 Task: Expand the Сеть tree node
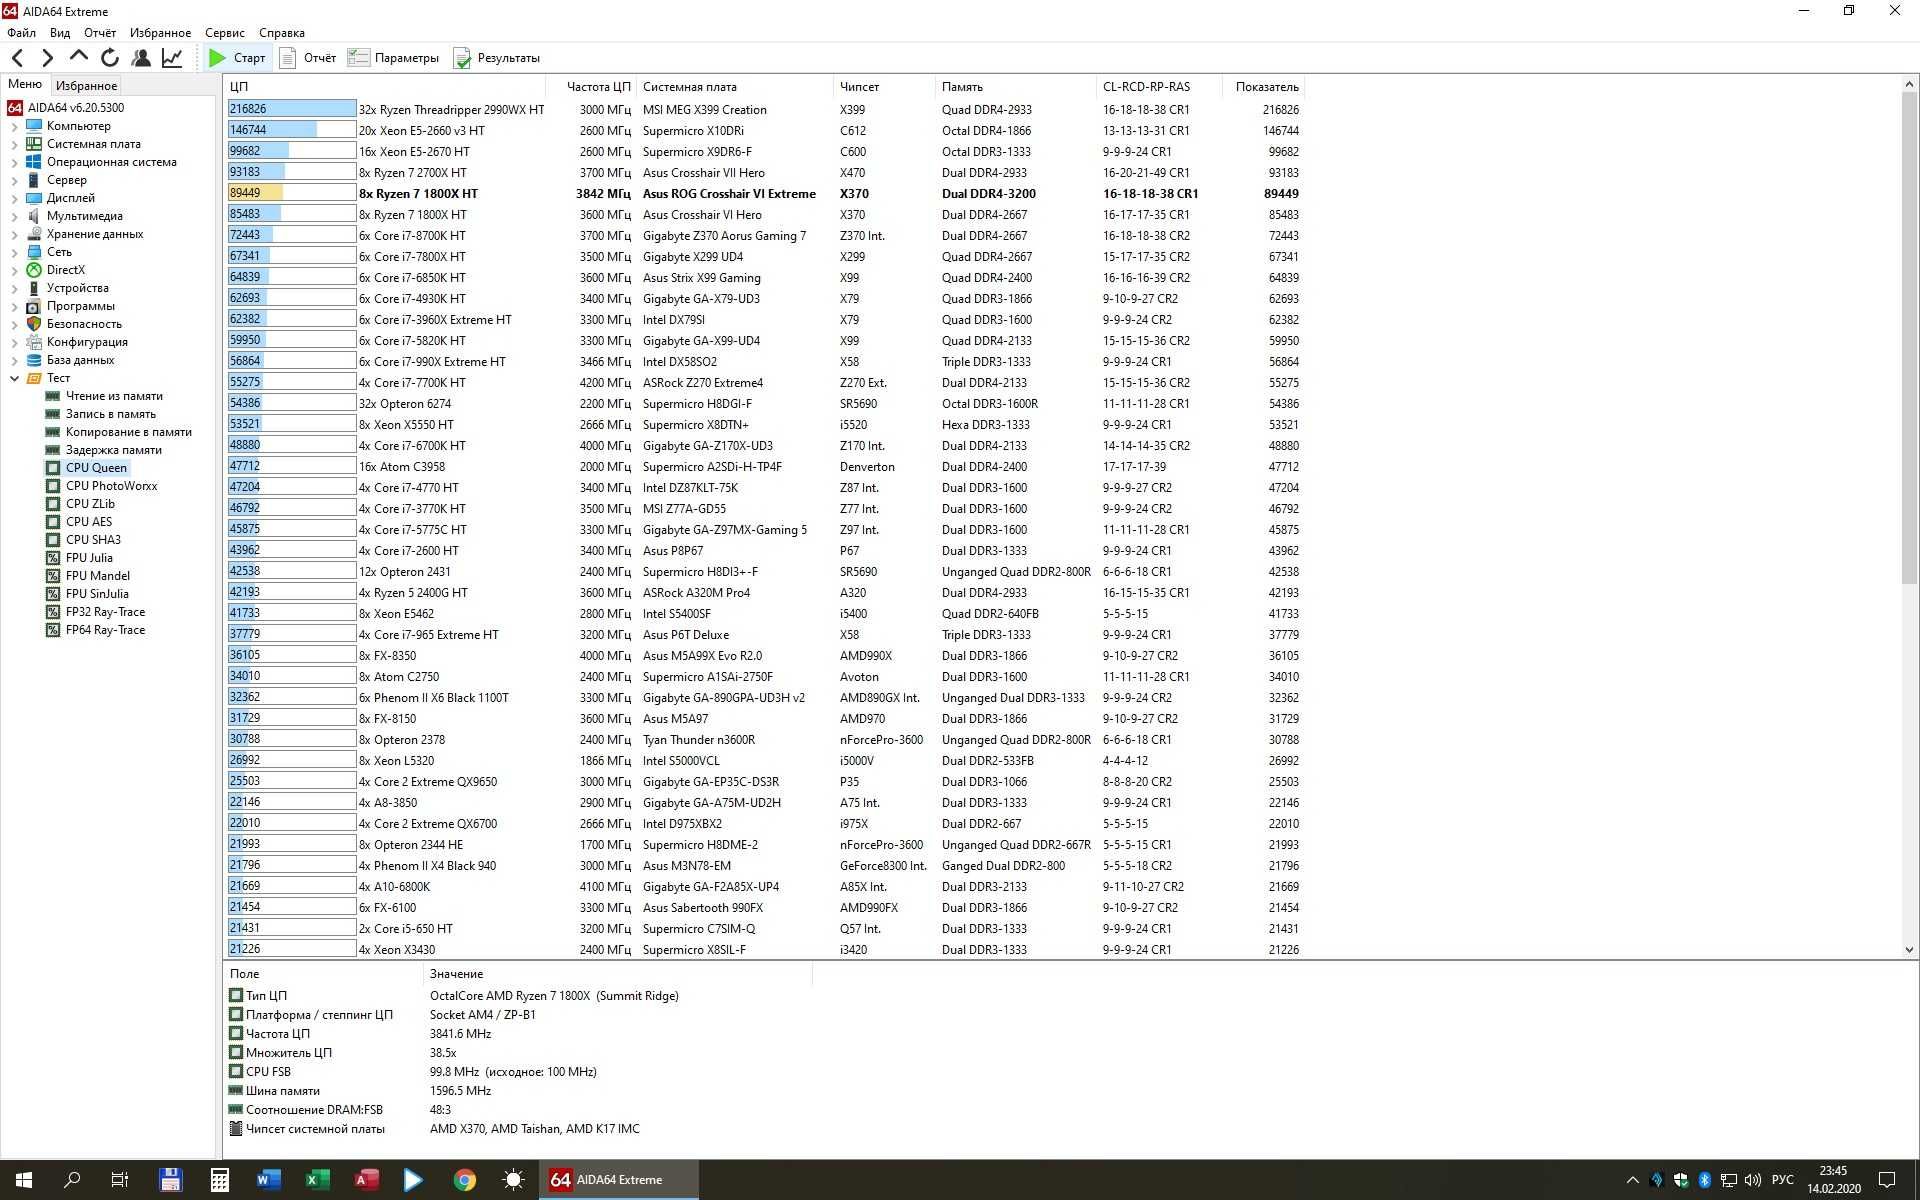pyautogui.click(x=14, y=253)
